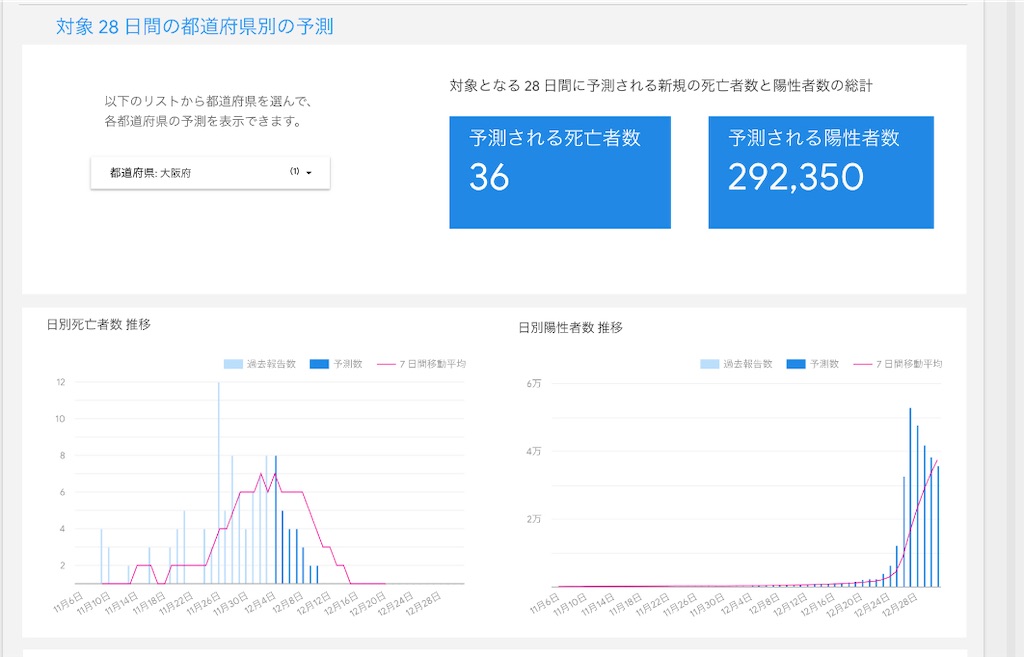Click 過去報告数 legend swatch in deaths chart
The height and width of the screenshot is (657, 1024).
pos(233,364)
